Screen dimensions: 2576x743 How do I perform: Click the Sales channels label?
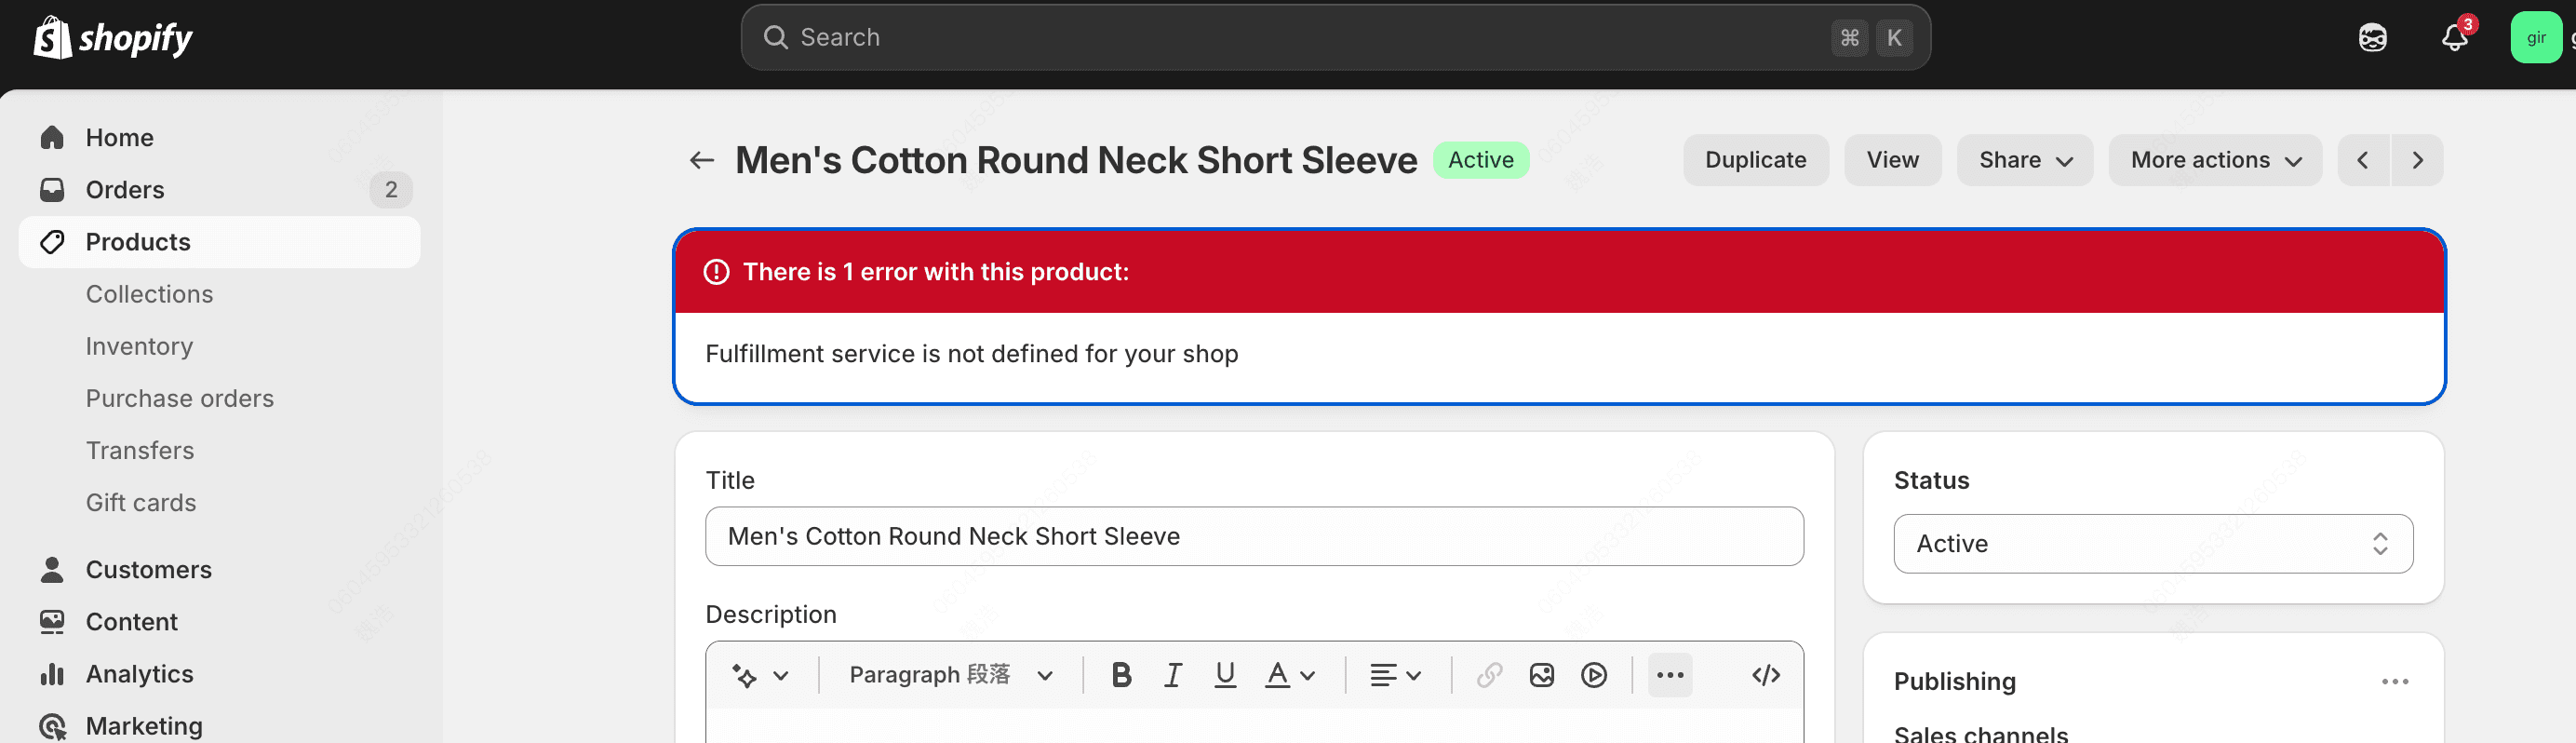pos(1980,734)
